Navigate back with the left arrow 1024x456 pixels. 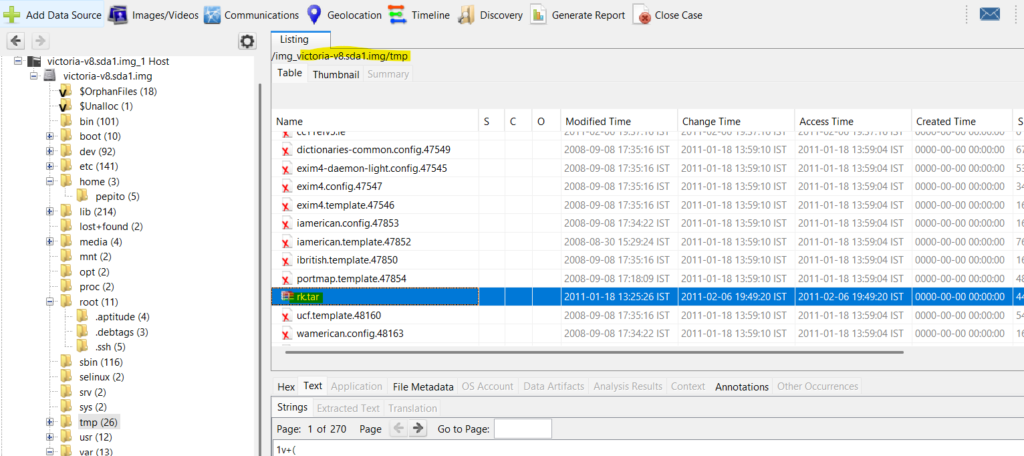pos(17,41)
